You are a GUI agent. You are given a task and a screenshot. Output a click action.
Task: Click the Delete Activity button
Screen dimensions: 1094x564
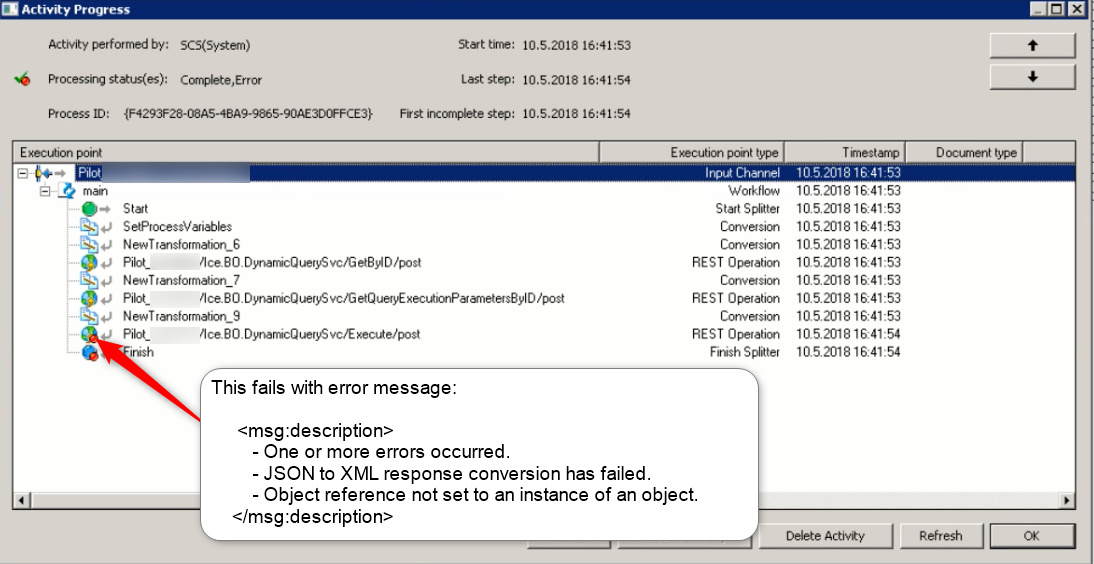point(825,536)
